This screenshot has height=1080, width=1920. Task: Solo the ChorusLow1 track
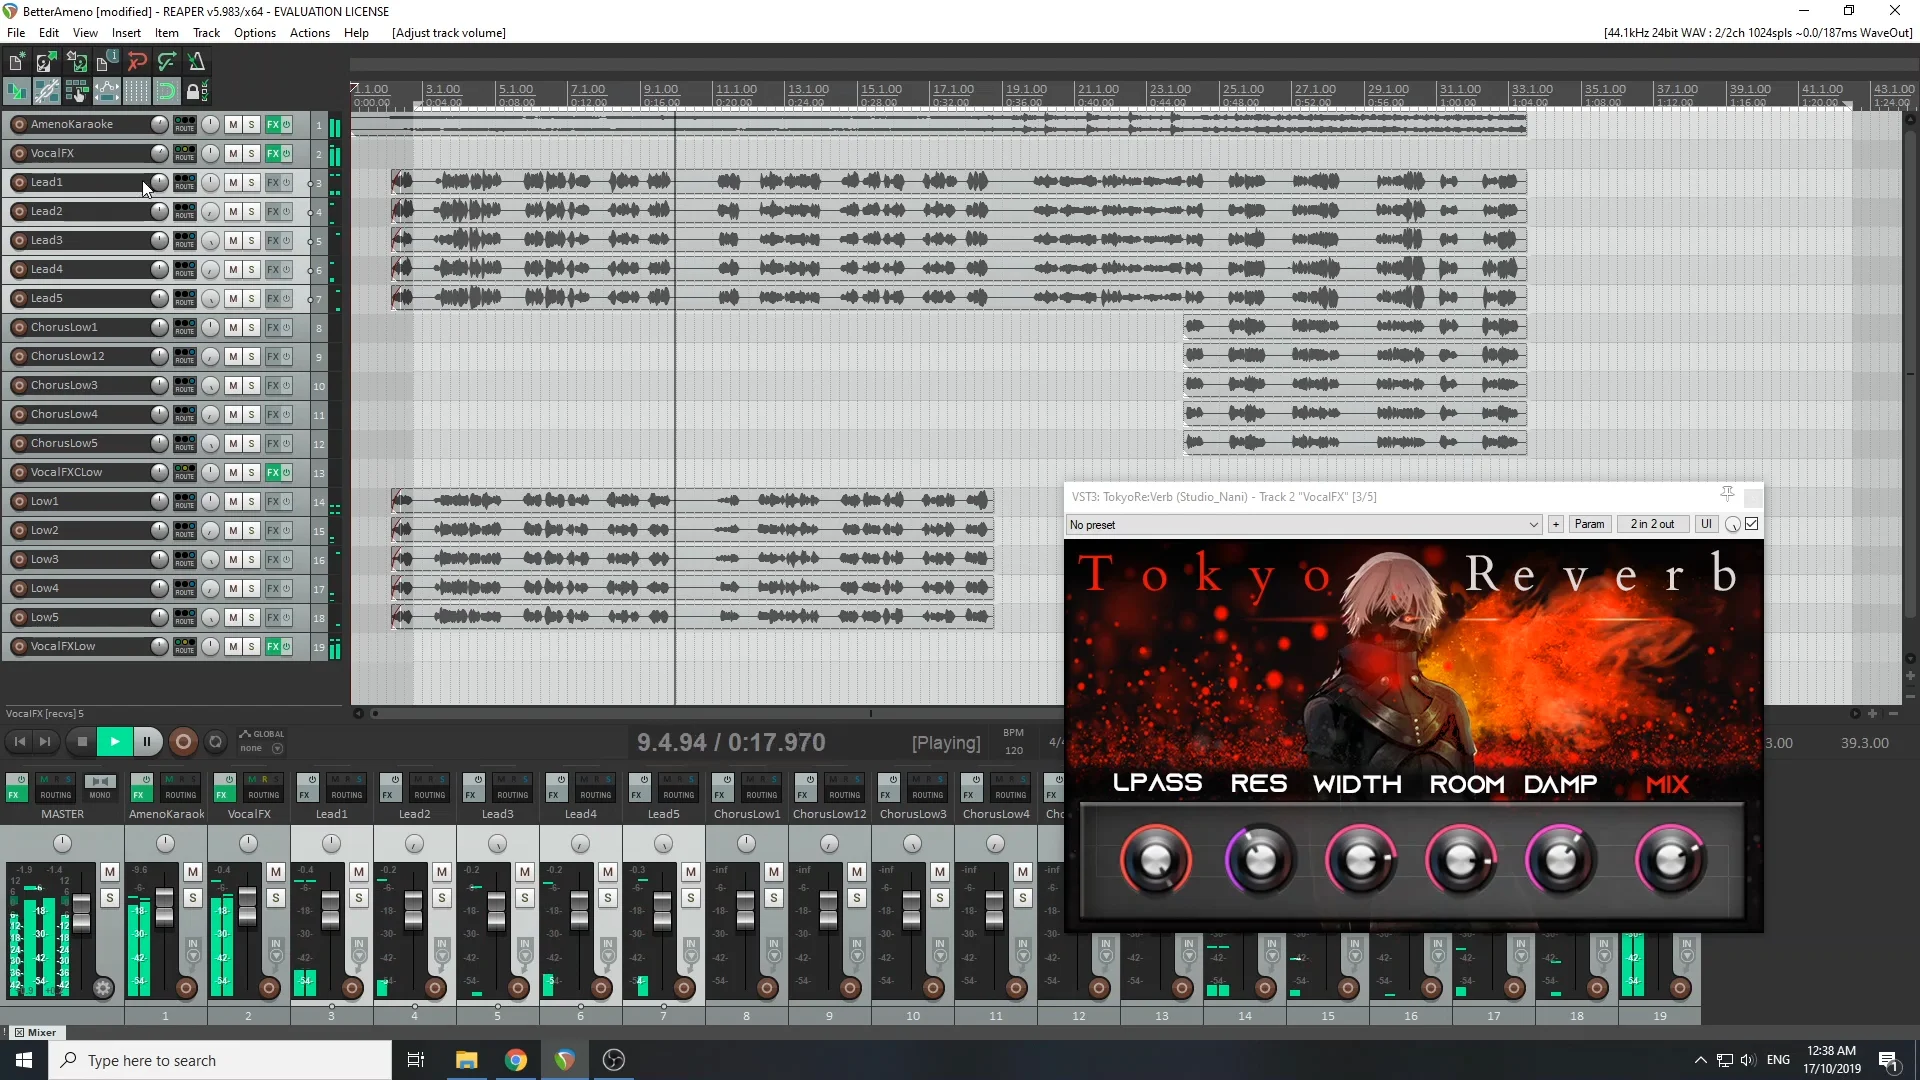click(x=249, y=327)
